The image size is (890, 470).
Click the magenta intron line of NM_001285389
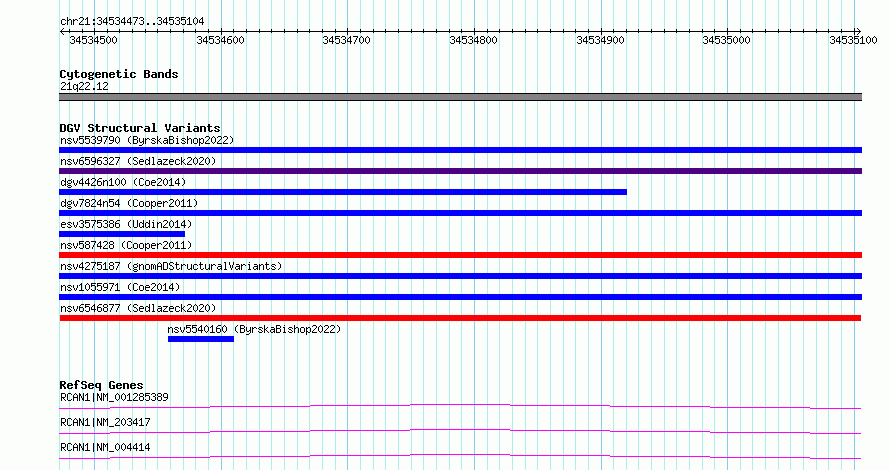point(460,406)
